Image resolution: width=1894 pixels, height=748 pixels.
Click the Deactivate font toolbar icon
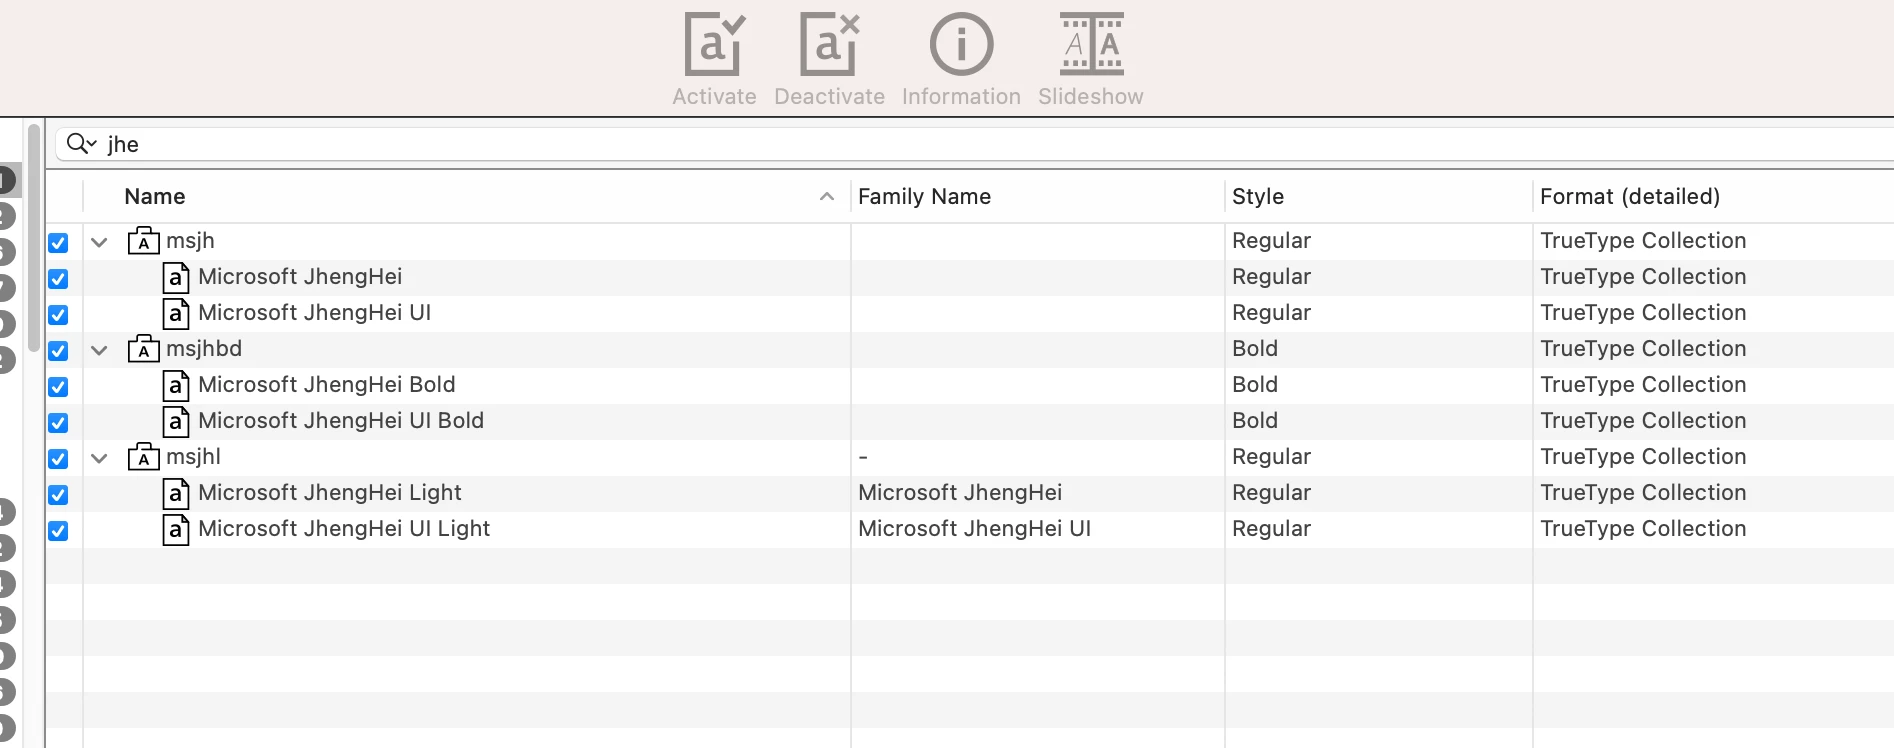[x=829, y=45]
